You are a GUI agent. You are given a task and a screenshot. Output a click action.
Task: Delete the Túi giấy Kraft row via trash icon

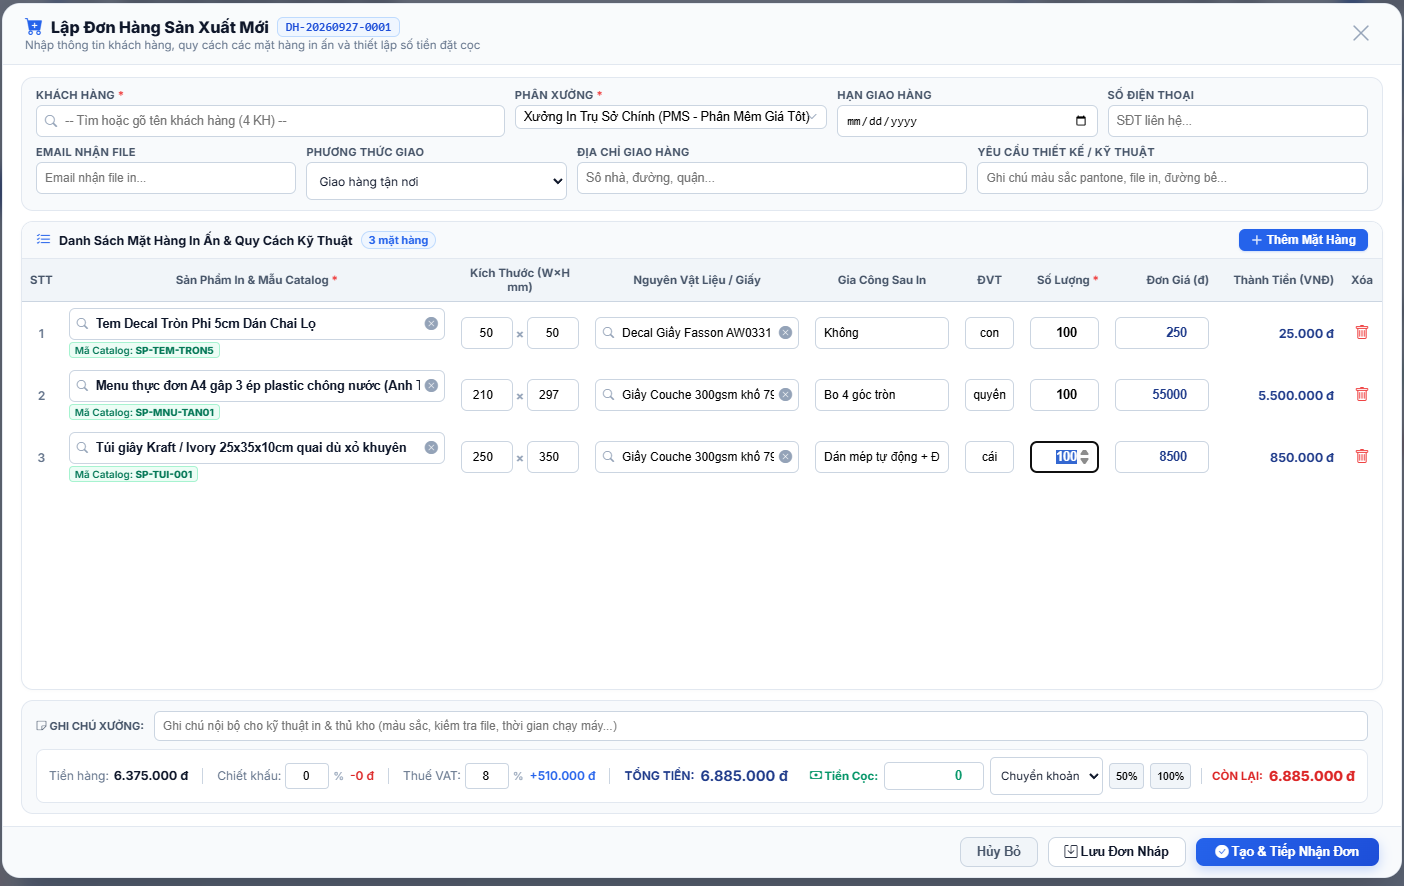point(1361,456)
